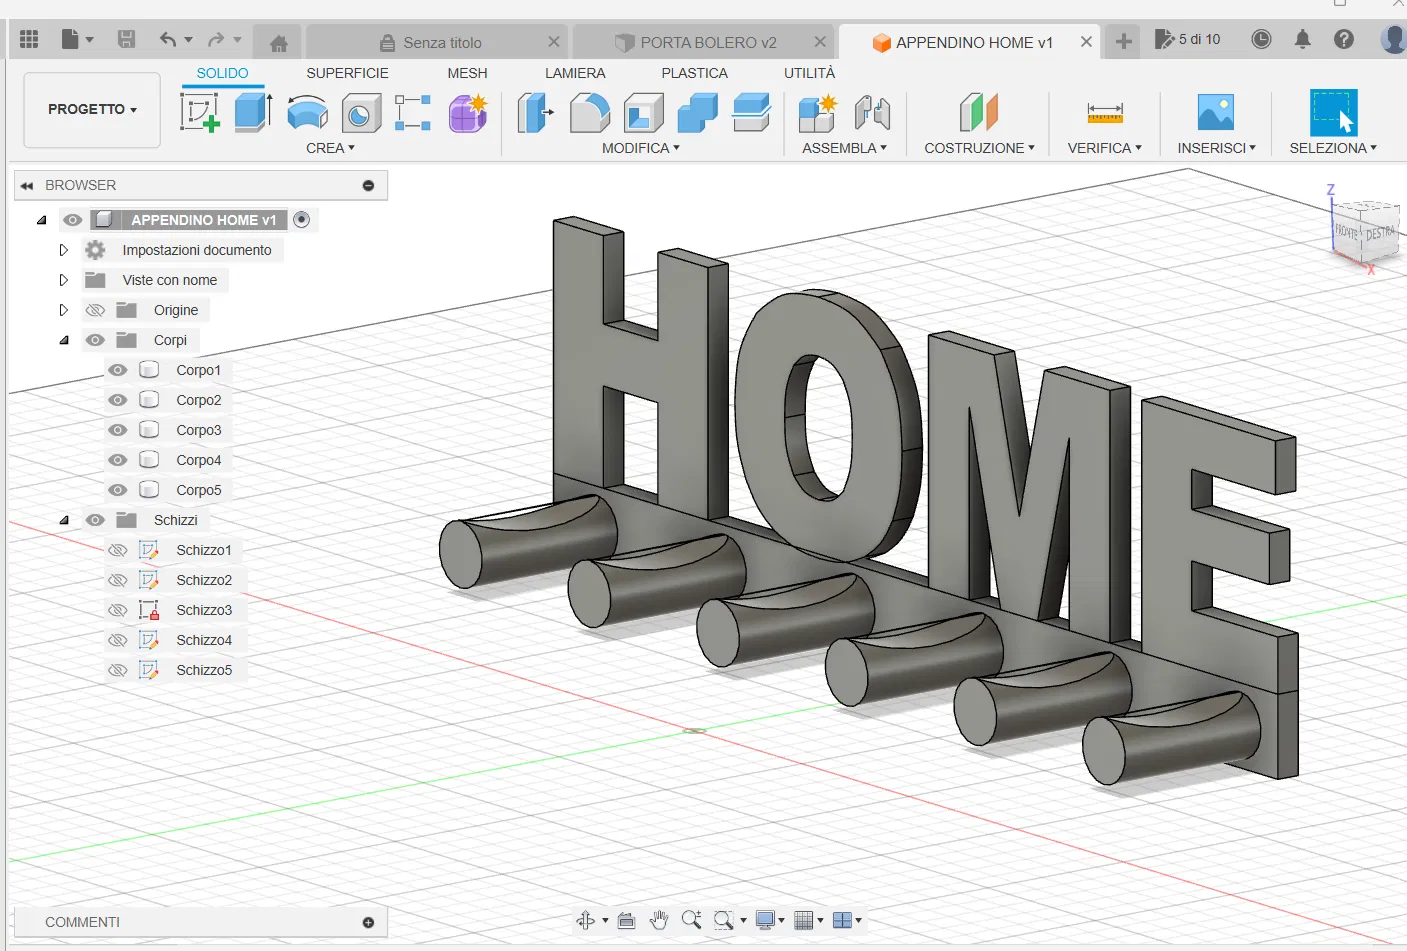Activate APPENDINO HOME v1 radio button
Image resolution: width=1407 pixels, height=951 pixels.
click(x=302, y=220)
